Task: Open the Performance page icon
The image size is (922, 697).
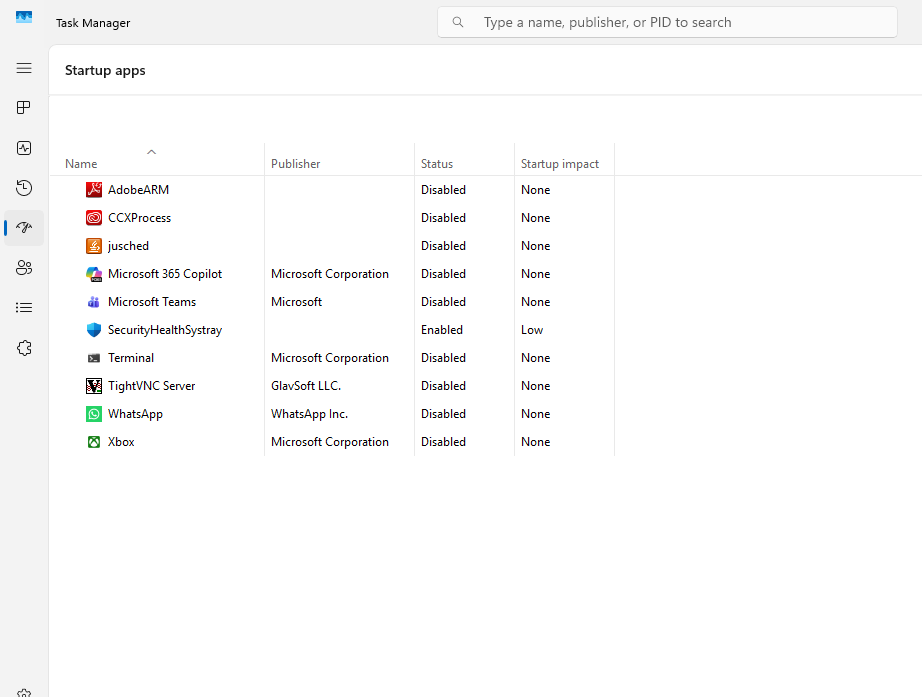Action: coord(24,148)
